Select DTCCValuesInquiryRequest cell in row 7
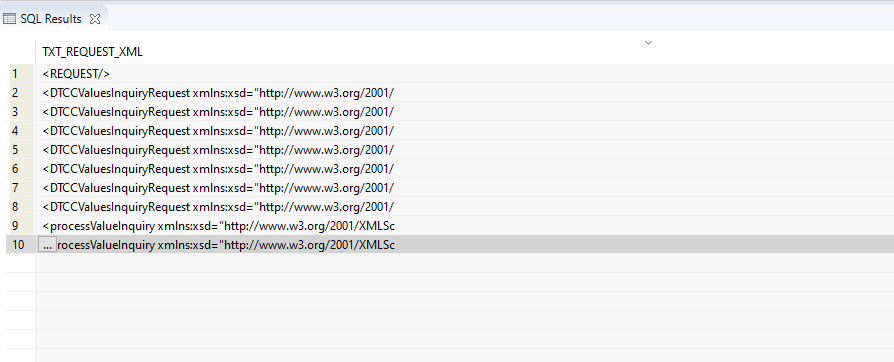 [465, 188]
